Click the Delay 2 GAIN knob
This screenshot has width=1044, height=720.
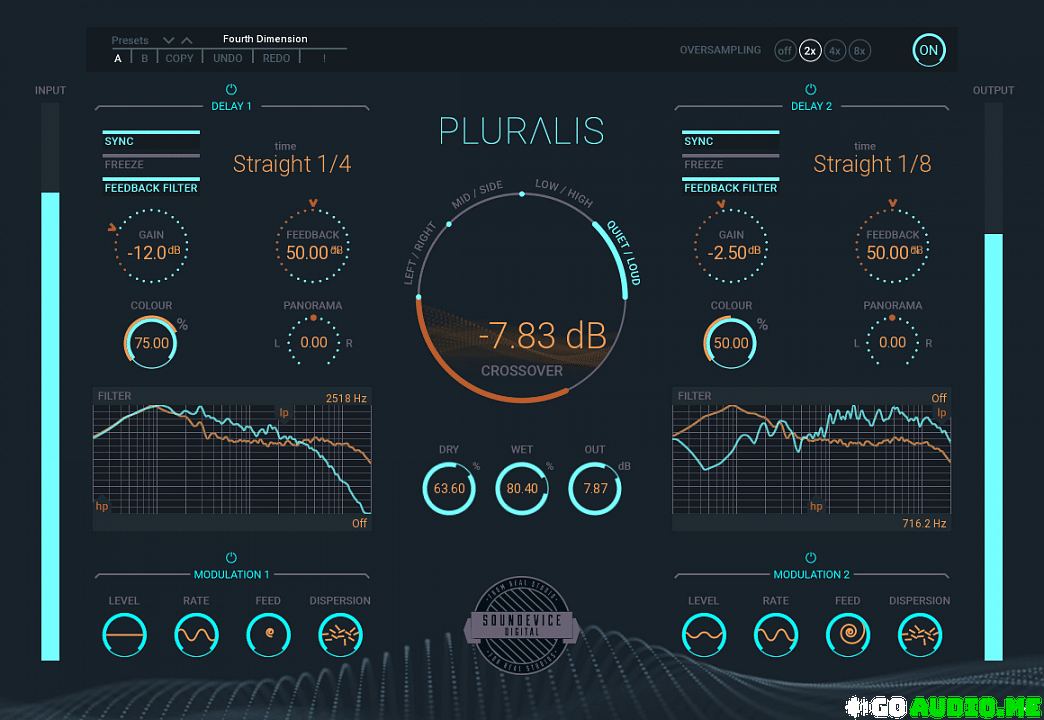[x=731, y=246]
